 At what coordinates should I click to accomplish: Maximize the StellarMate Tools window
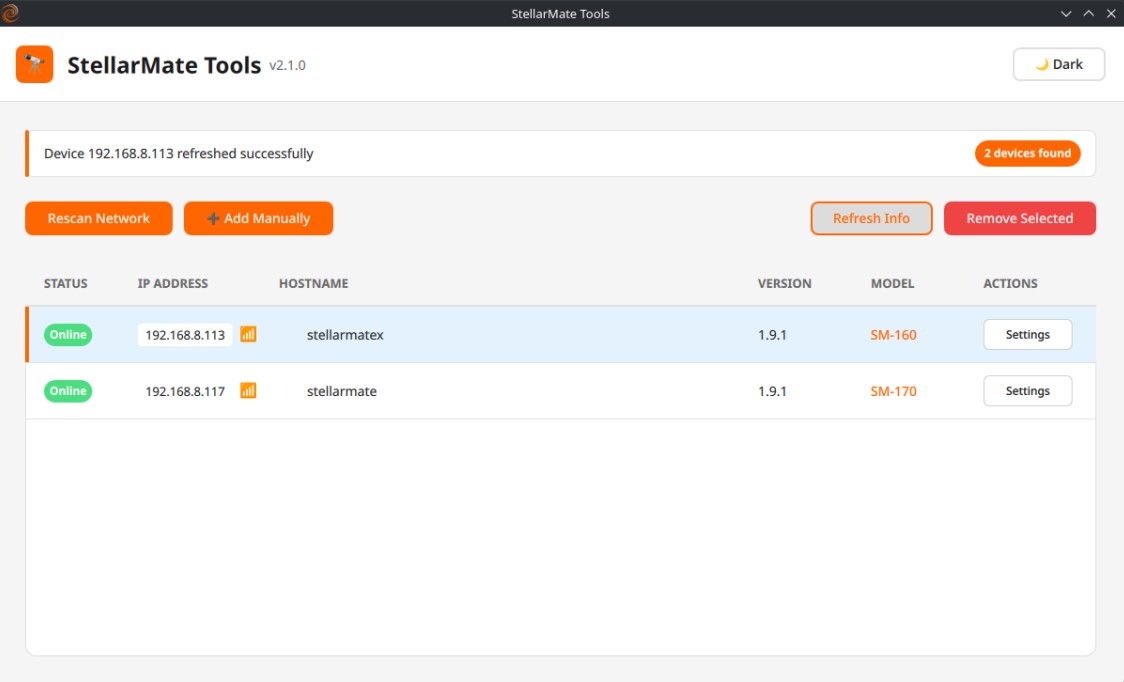pyautogui.click(x=1088, y=14)
